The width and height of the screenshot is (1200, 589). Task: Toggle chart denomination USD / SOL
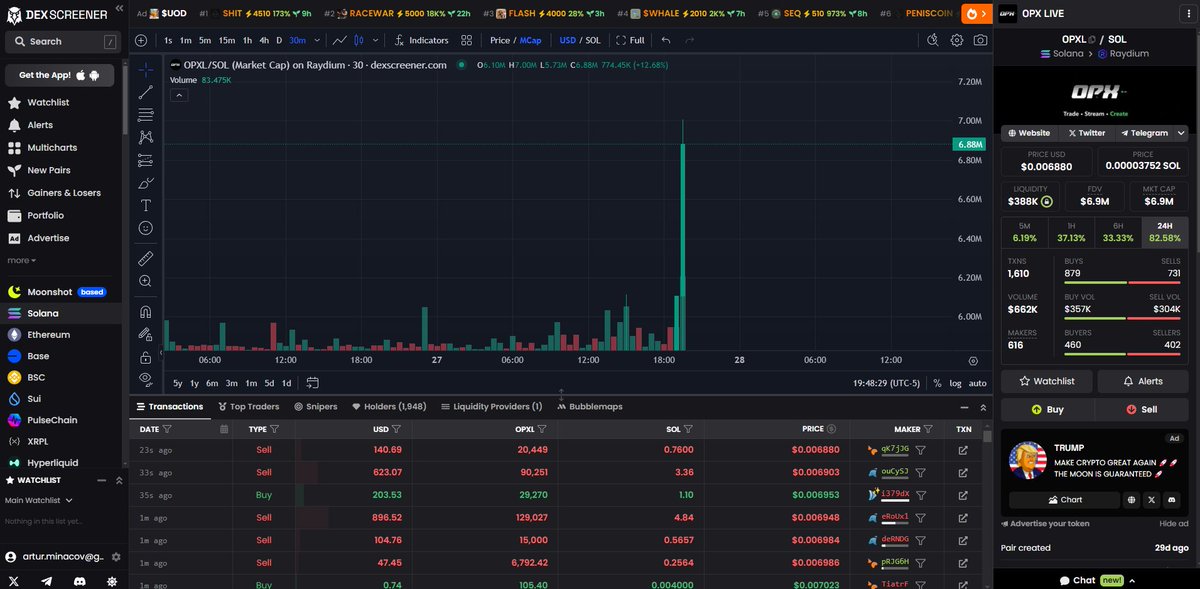(x=580, y=40)
